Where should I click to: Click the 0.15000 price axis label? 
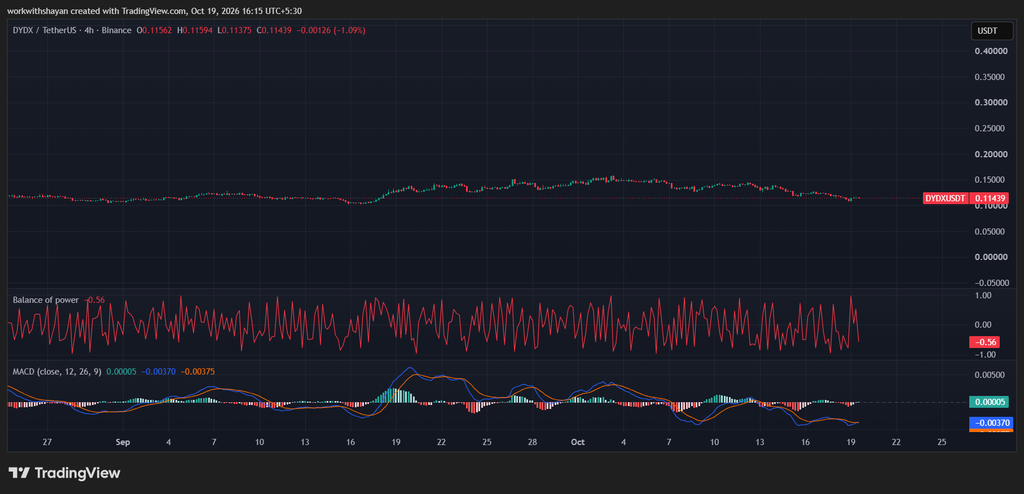pos(989,180)
